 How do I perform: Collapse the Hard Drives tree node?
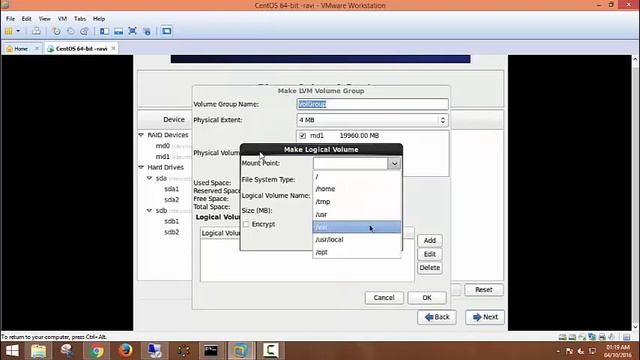point(141,167)
